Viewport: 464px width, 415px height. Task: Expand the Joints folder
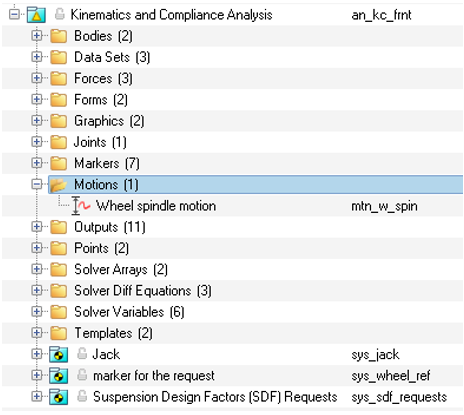(x=37, y=142)
